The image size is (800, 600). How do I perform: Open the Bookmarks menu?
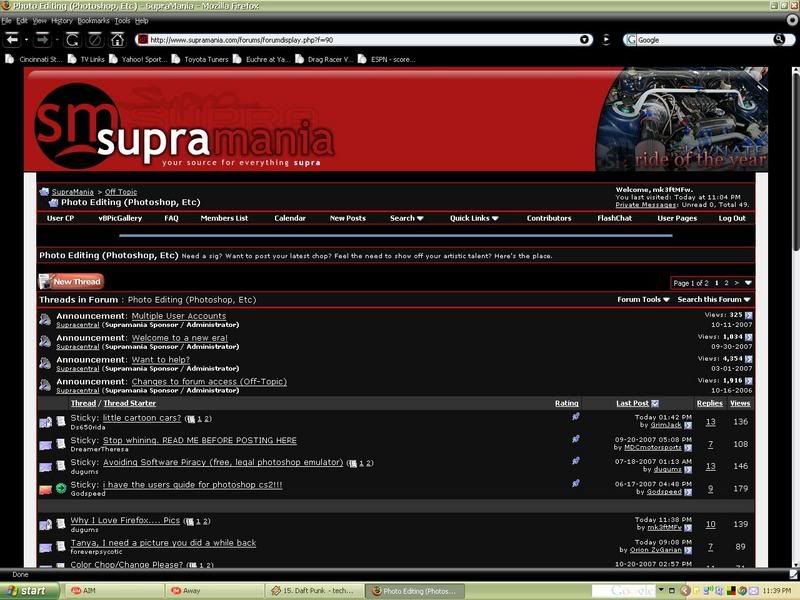93,21
